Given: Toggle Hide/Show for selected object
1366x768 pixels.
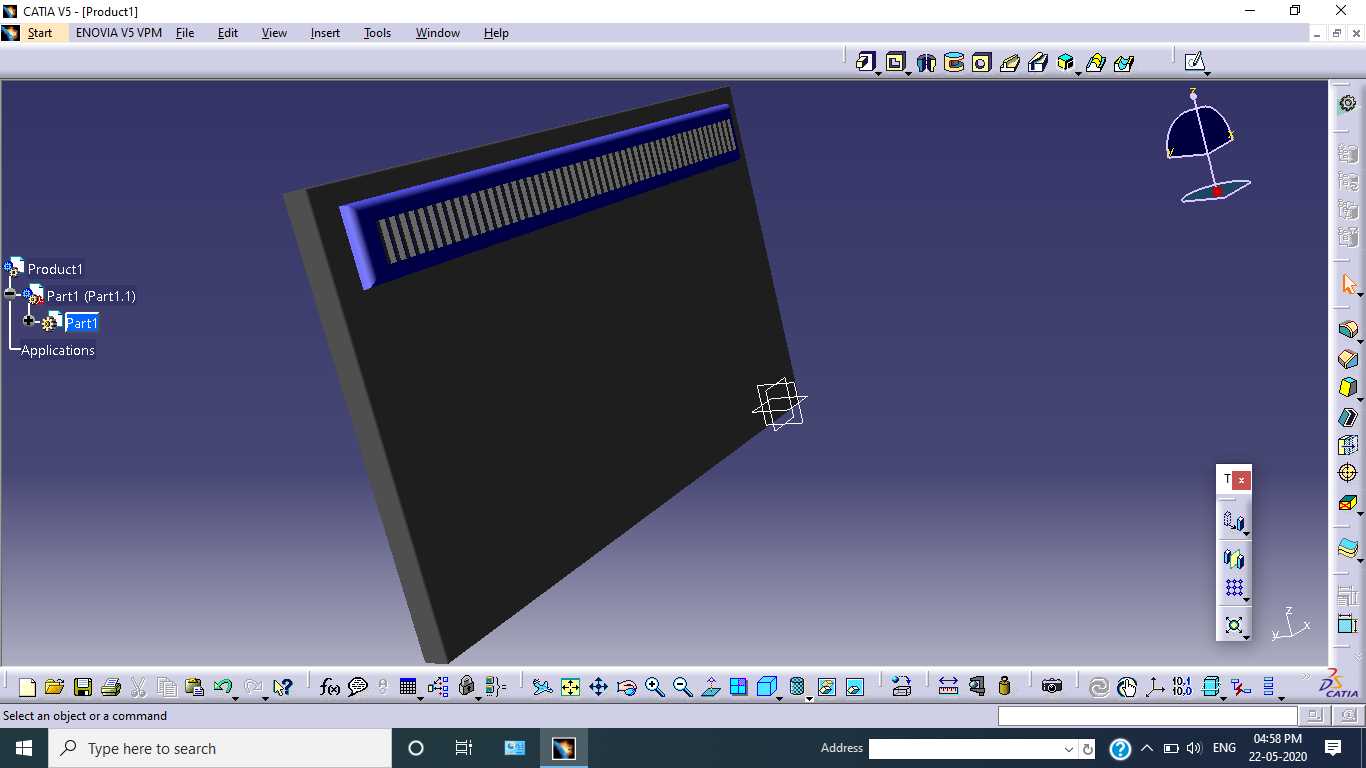Looking at the screenshot, I should click(827, 687).
